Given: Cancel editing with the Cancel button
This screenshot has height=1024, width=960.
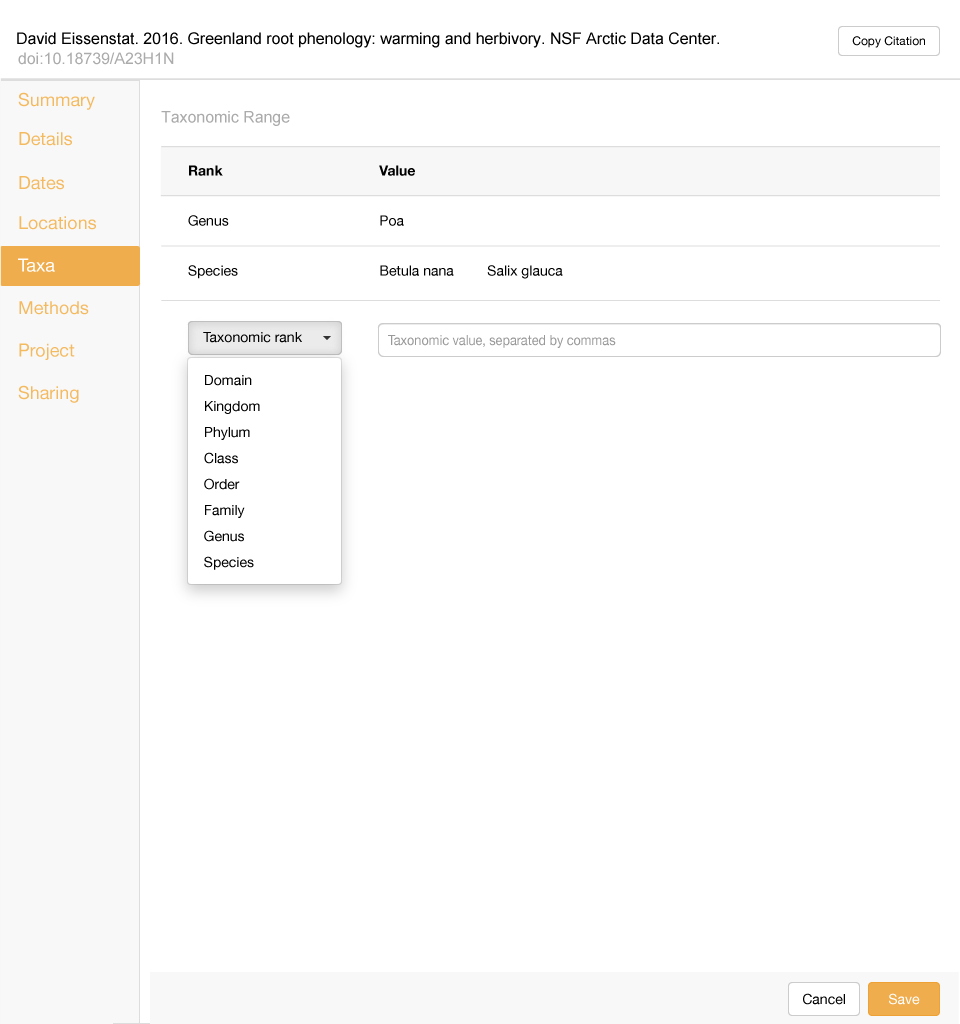Looking at the screenshot, I should (x=824, y=999).
